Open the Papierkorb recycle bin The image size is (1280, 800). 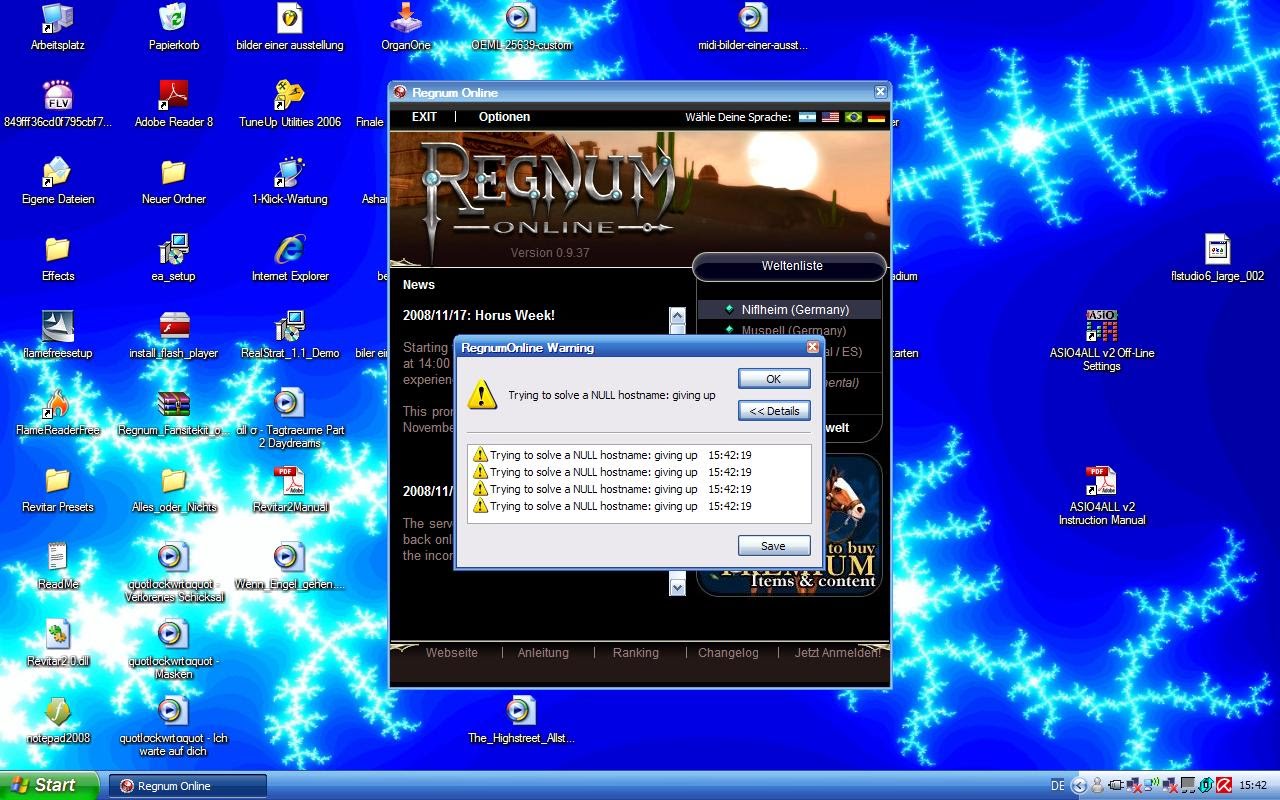174,29
